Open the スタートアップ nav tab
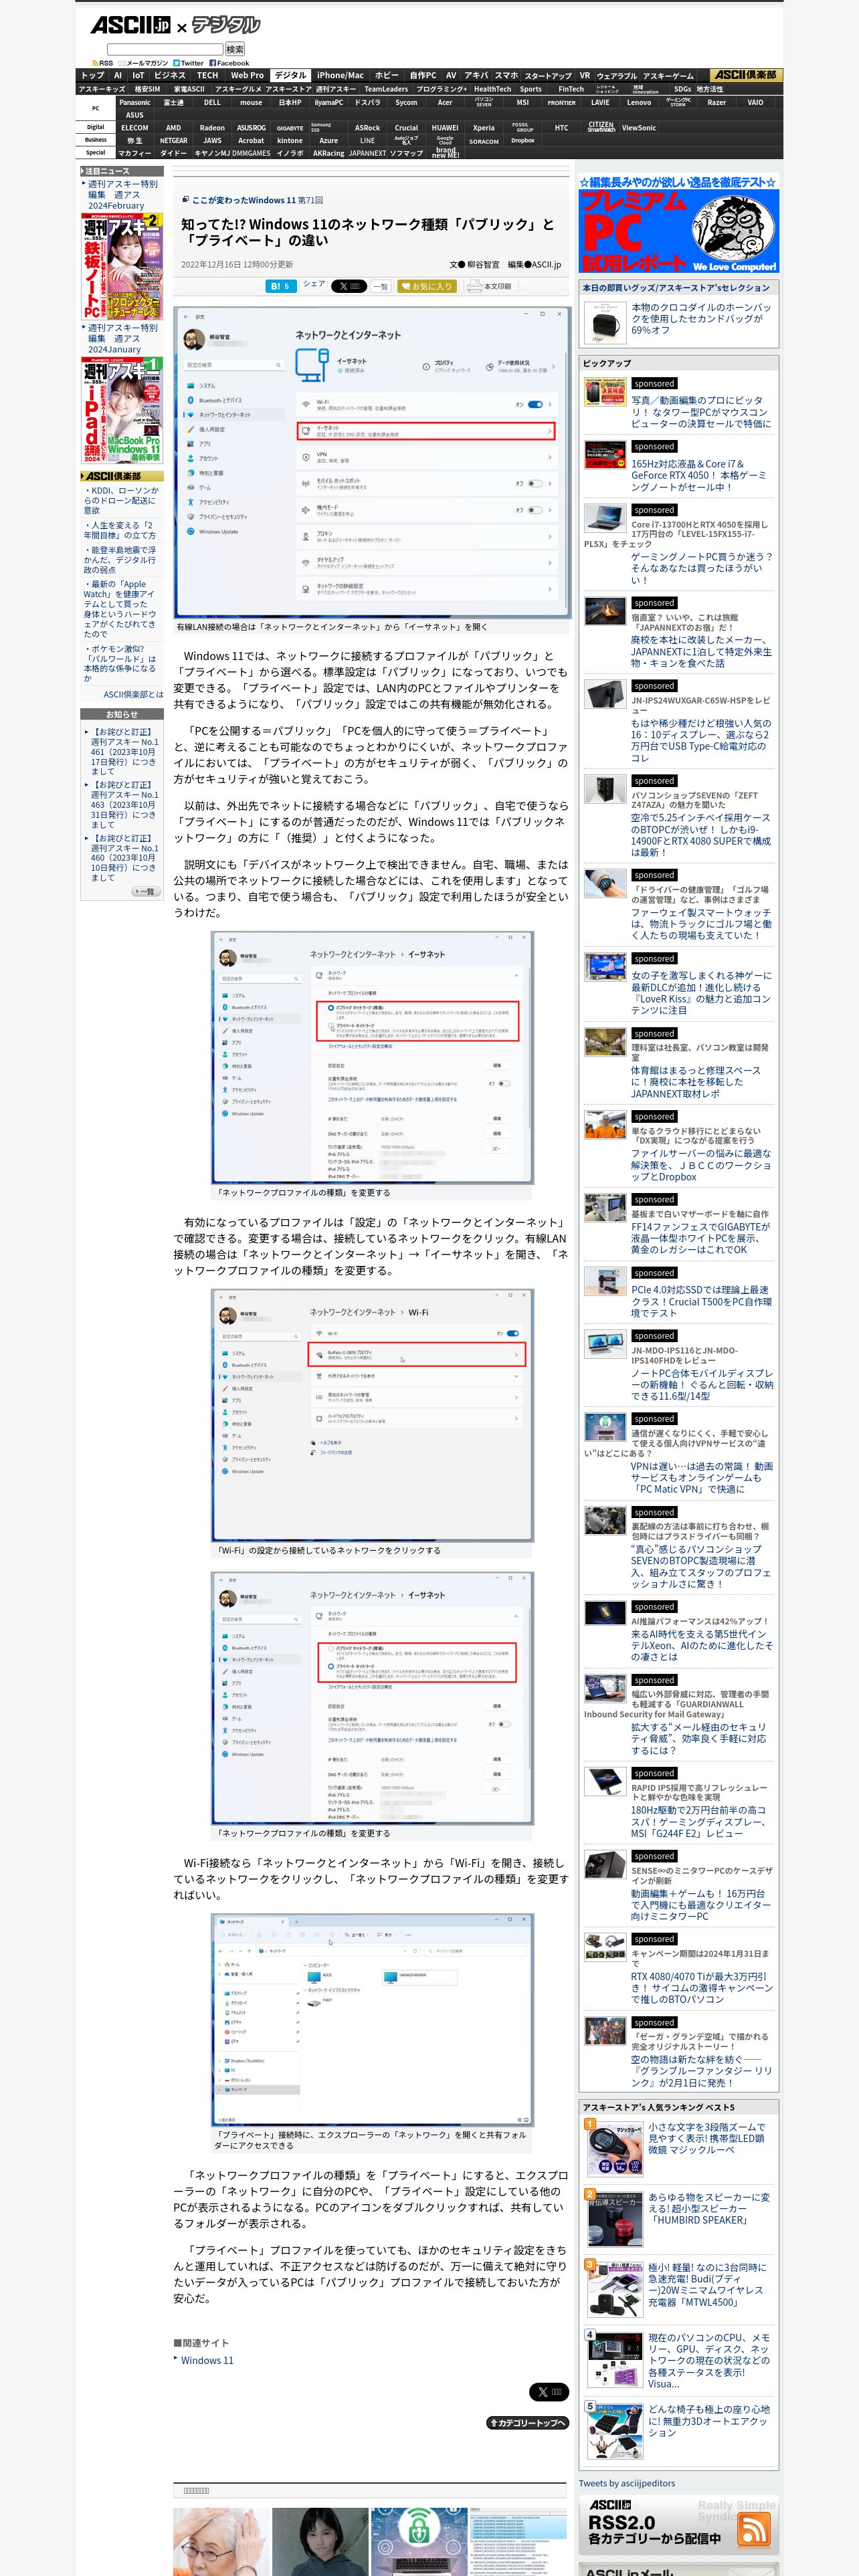 (x=548, y=75)
